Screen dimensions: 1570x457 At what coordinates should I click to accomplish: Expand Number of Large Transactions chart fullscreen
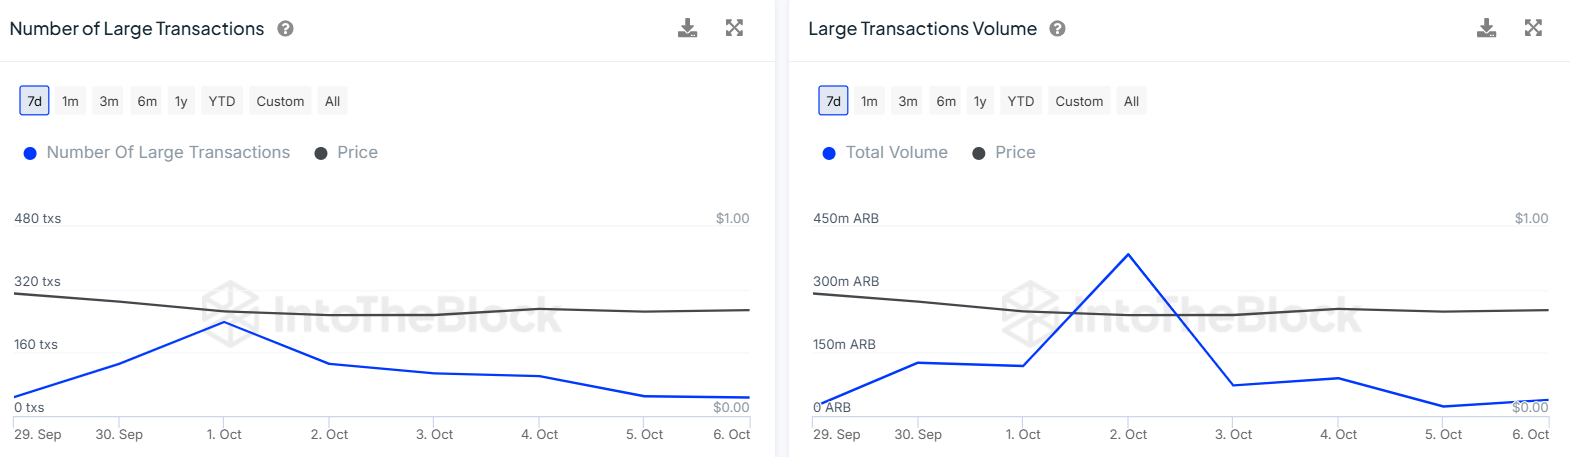734,28
